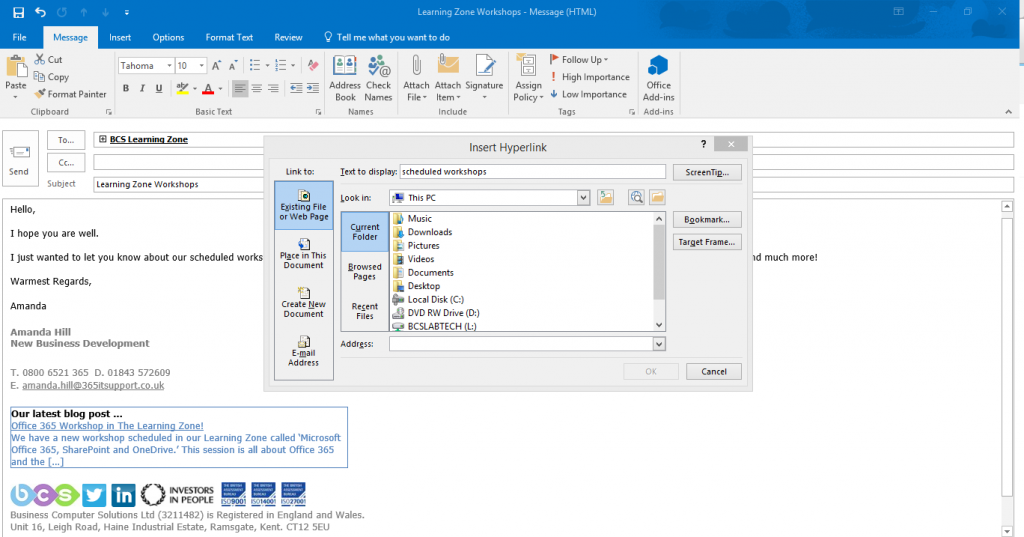Open Signature dropdown
Screen dimensions: 1024x537
tap(484, 78)
